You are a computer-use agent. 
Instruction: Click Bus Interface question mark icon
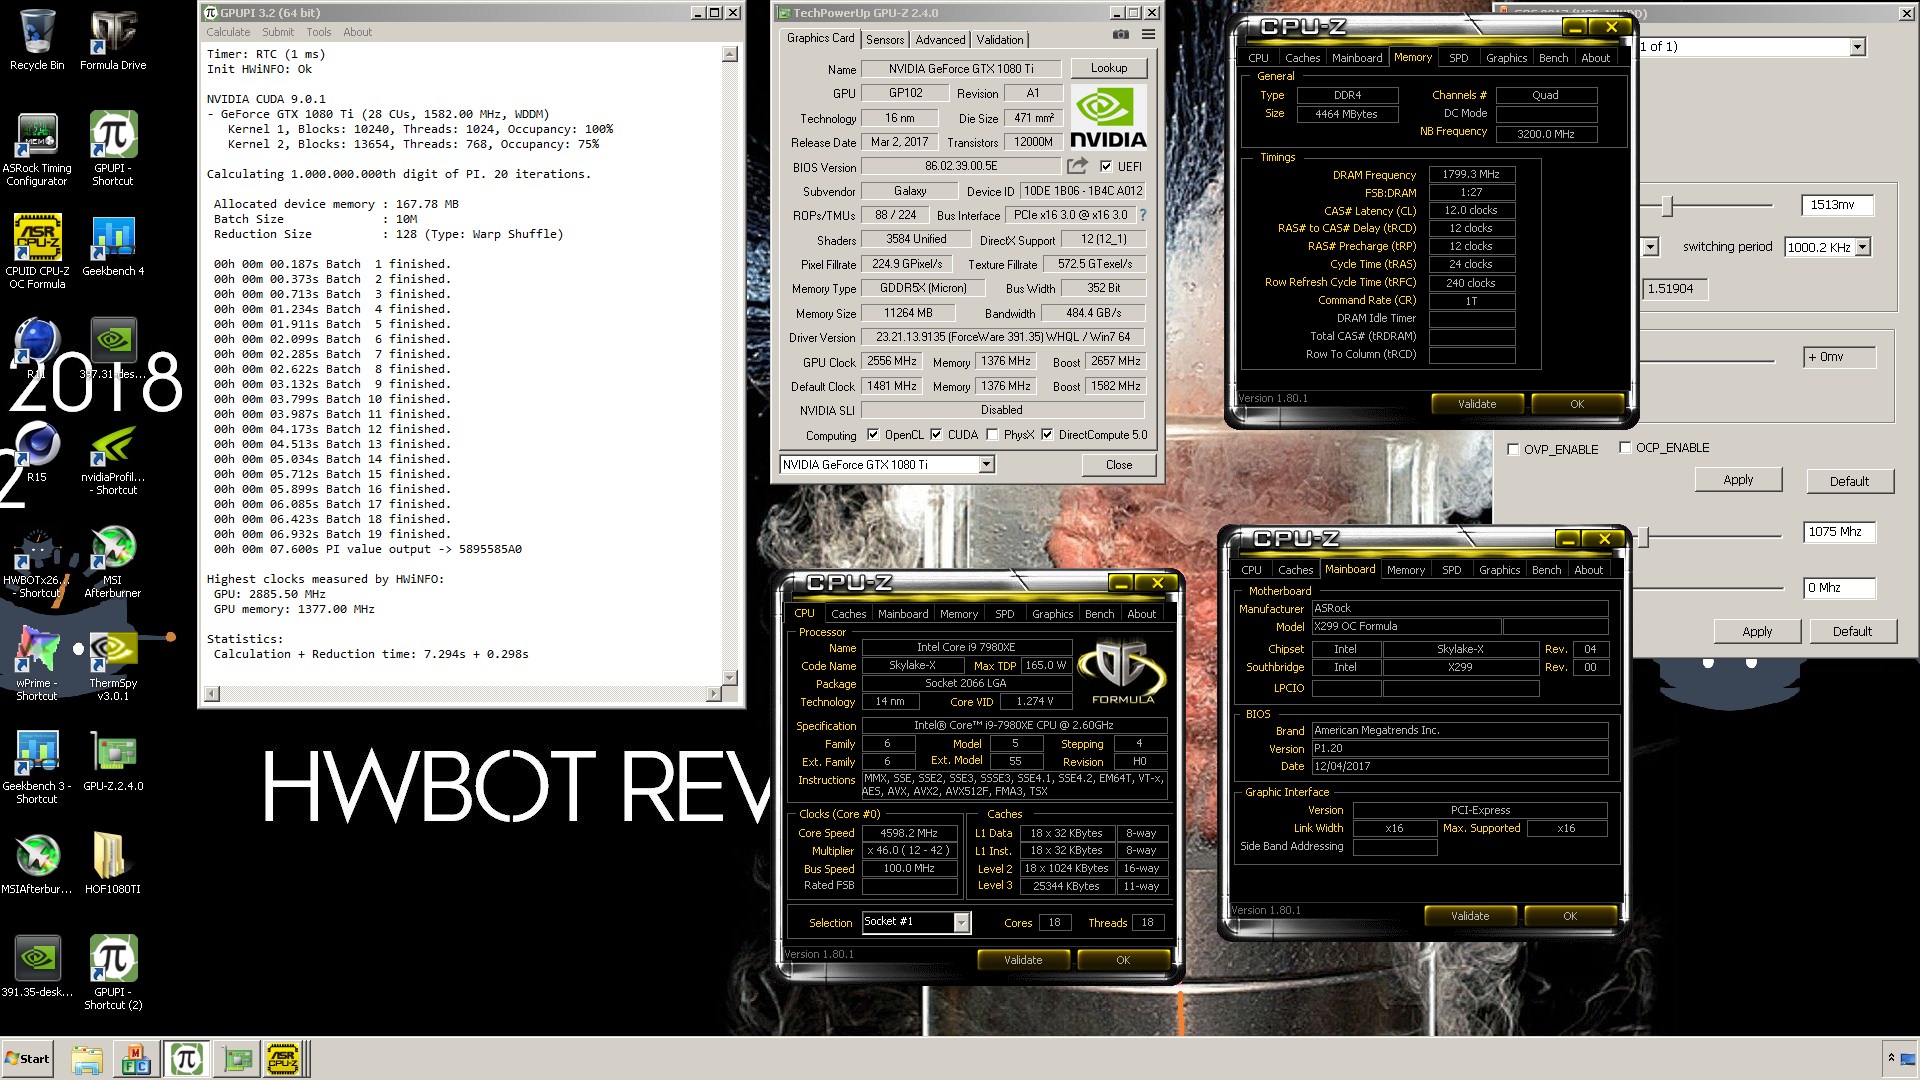(1142, 215)
